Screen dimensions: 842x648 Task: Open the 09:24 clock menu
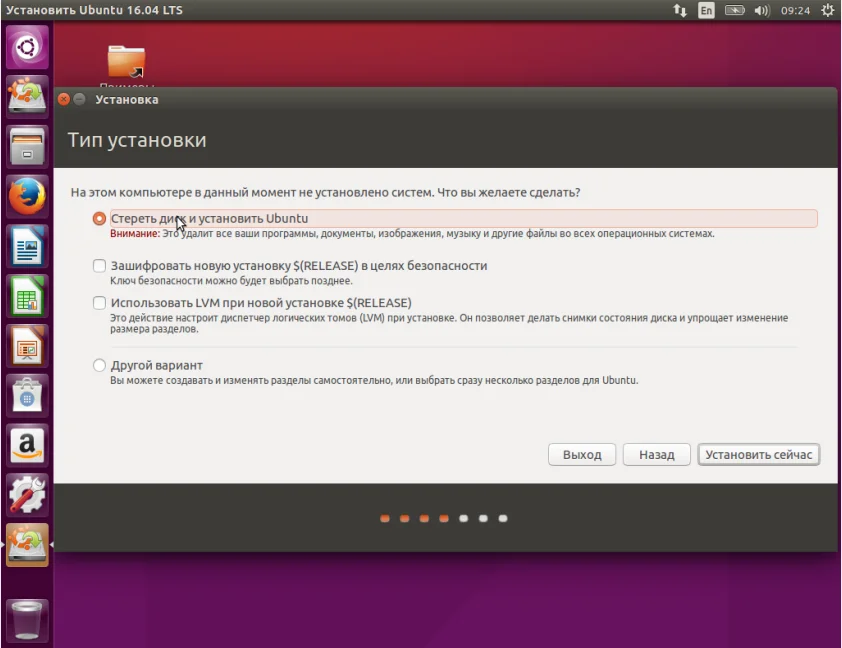795,10
